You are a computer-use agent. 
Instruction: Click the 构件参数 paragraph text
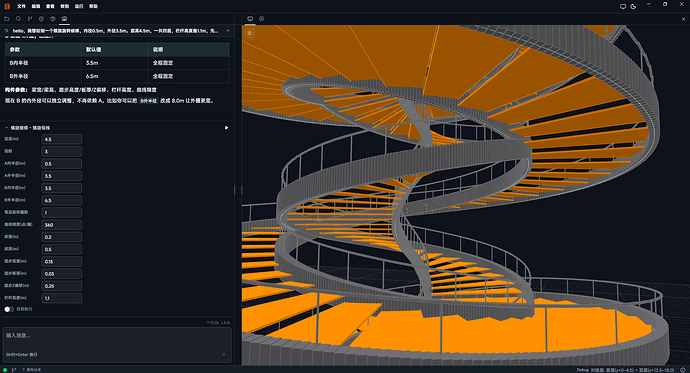coord(81,90)
